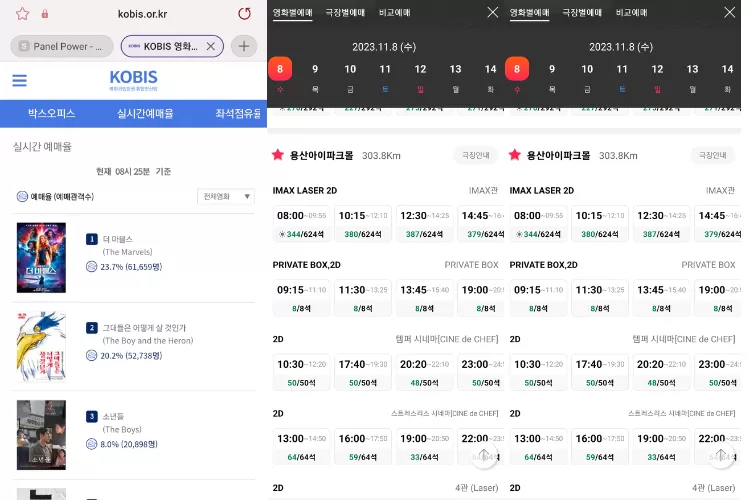Pick date 12 in middle booking panel

click(x=420, y=69)
